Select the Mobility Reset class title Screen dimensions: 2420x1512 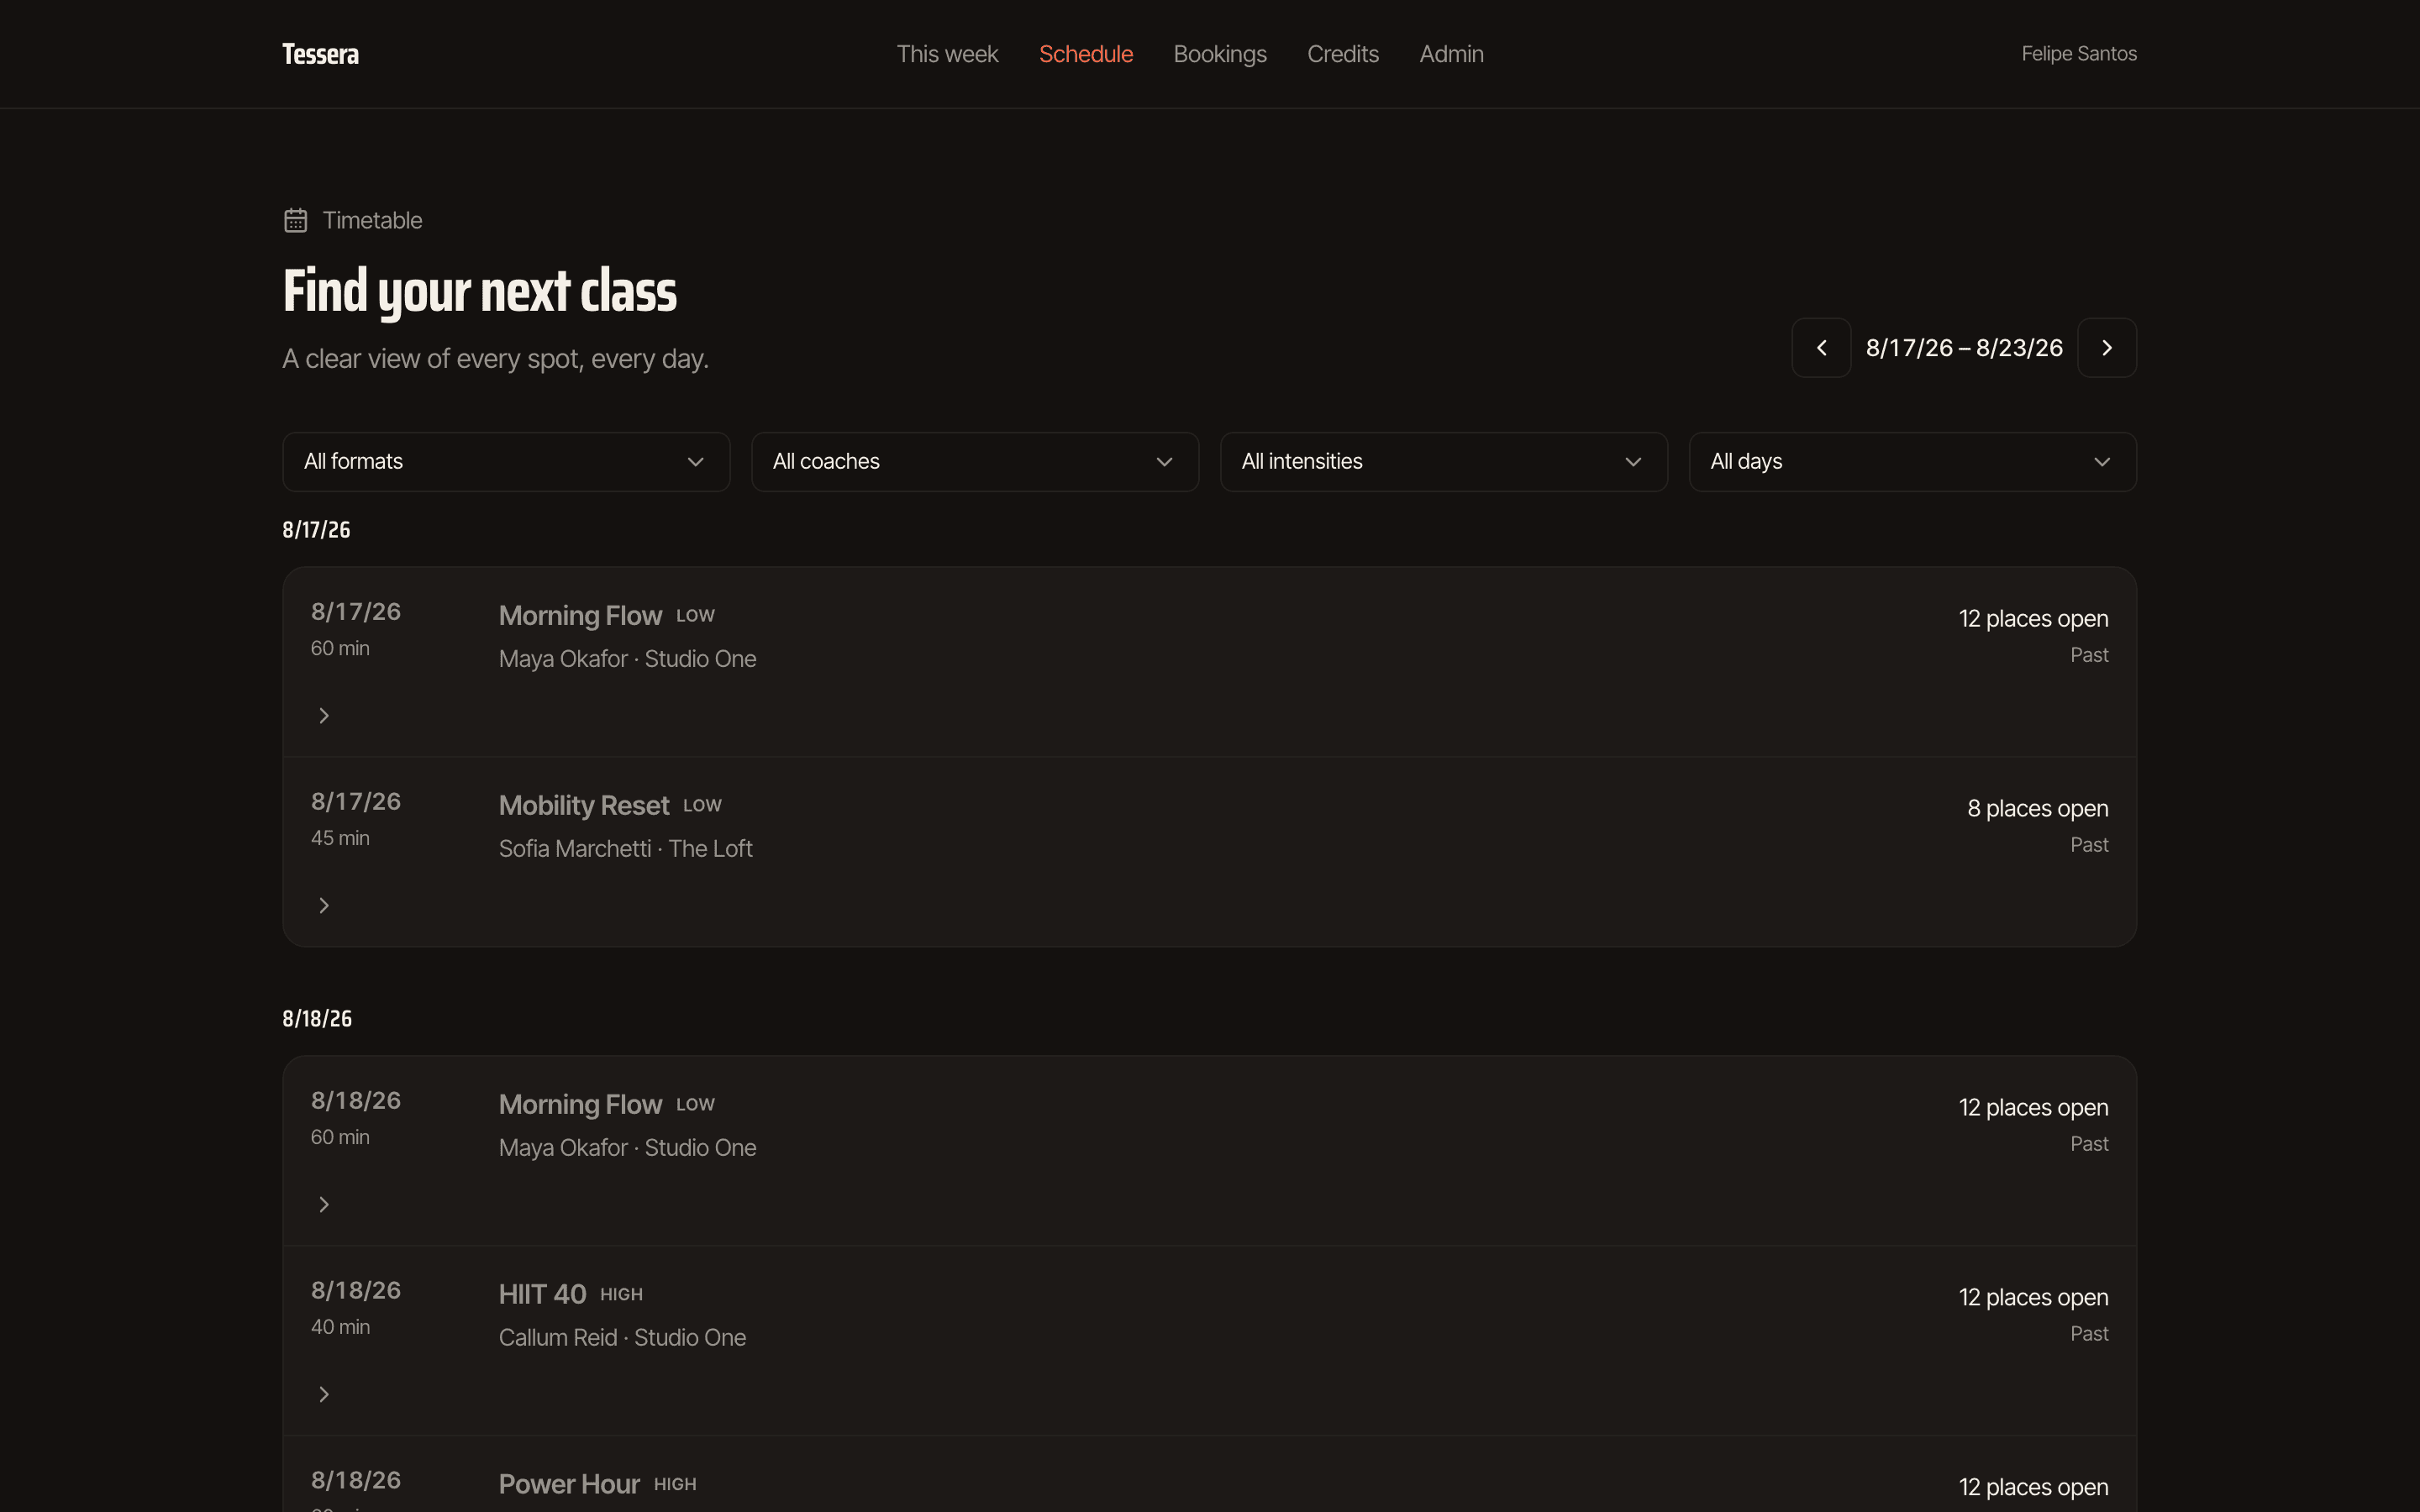point(584,805)
